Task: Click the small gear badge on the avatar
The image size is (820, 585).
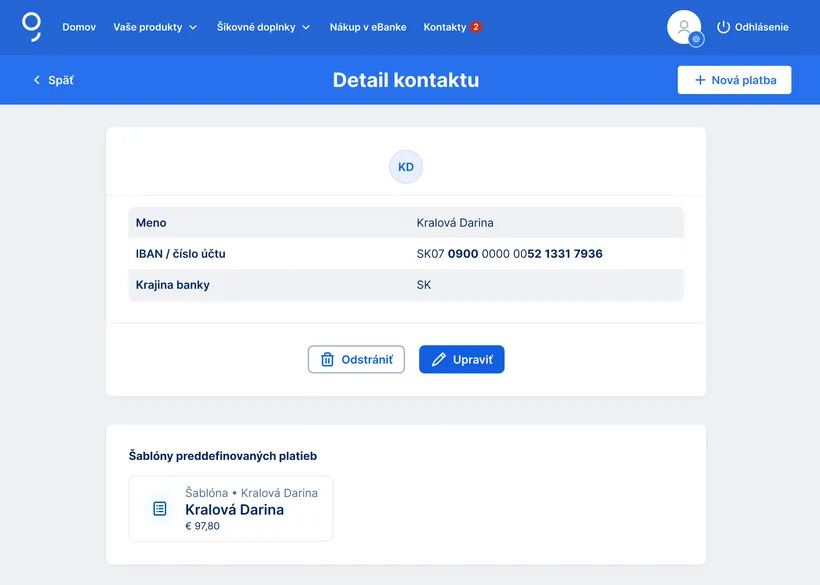Action: pos(697,40)
